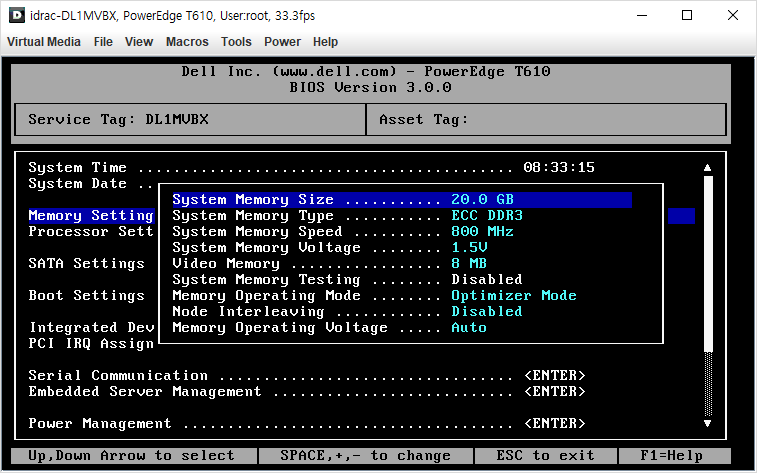Select the SATA Settings entry
Viewport: 757px width, 473px height.
(86, 264)
